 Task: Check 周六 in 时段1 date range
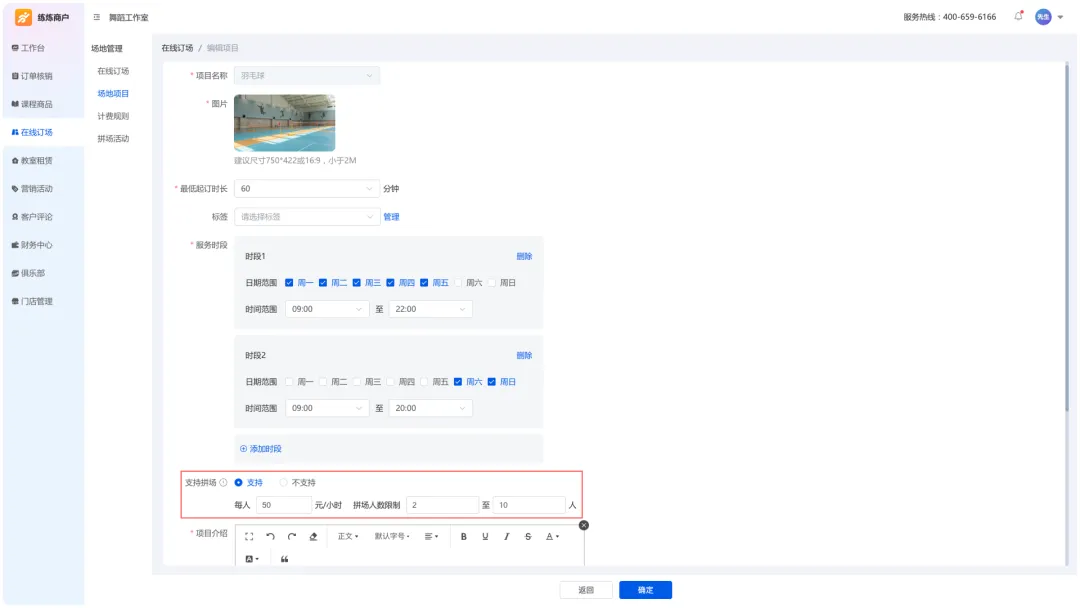460,283
